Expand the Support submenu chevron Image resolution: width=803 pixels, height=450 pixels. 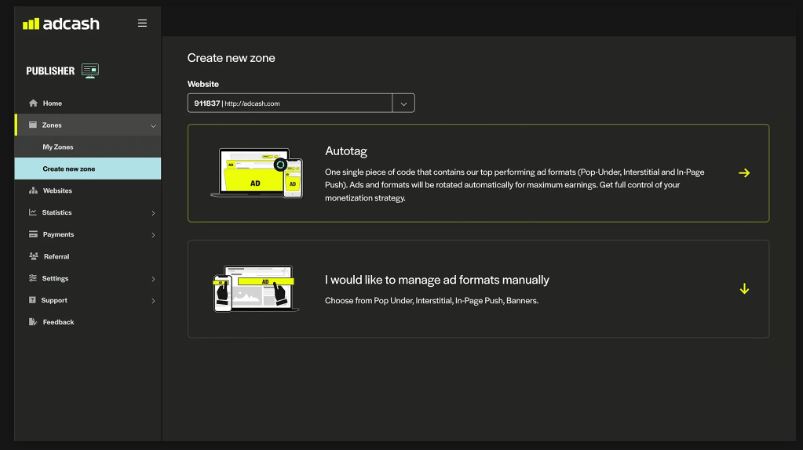point(153,301)
